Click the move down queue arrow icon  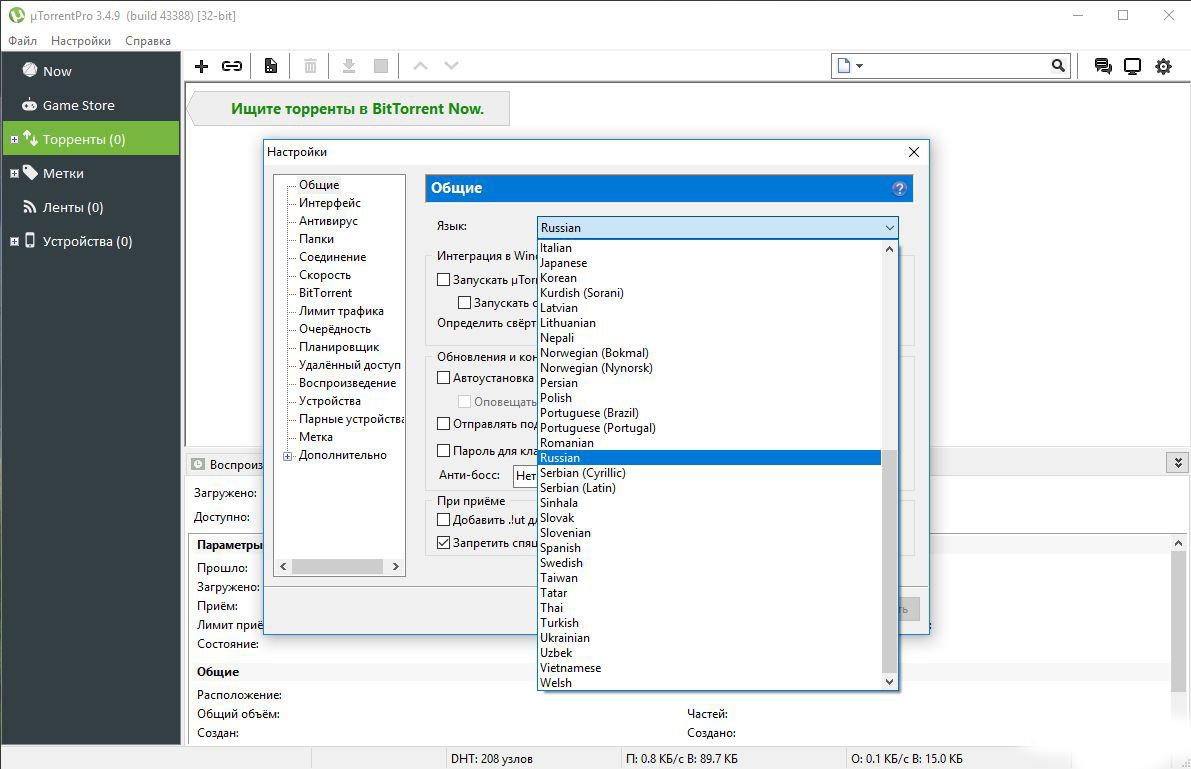(451, 66)
